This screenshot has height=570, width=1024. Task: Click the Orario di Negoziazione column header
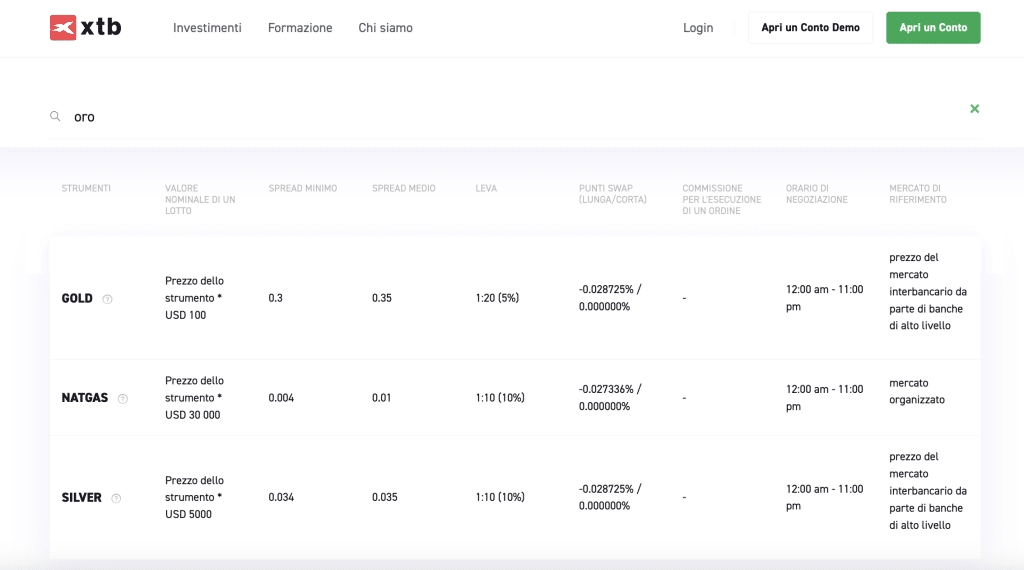click(x=817, y=194)
